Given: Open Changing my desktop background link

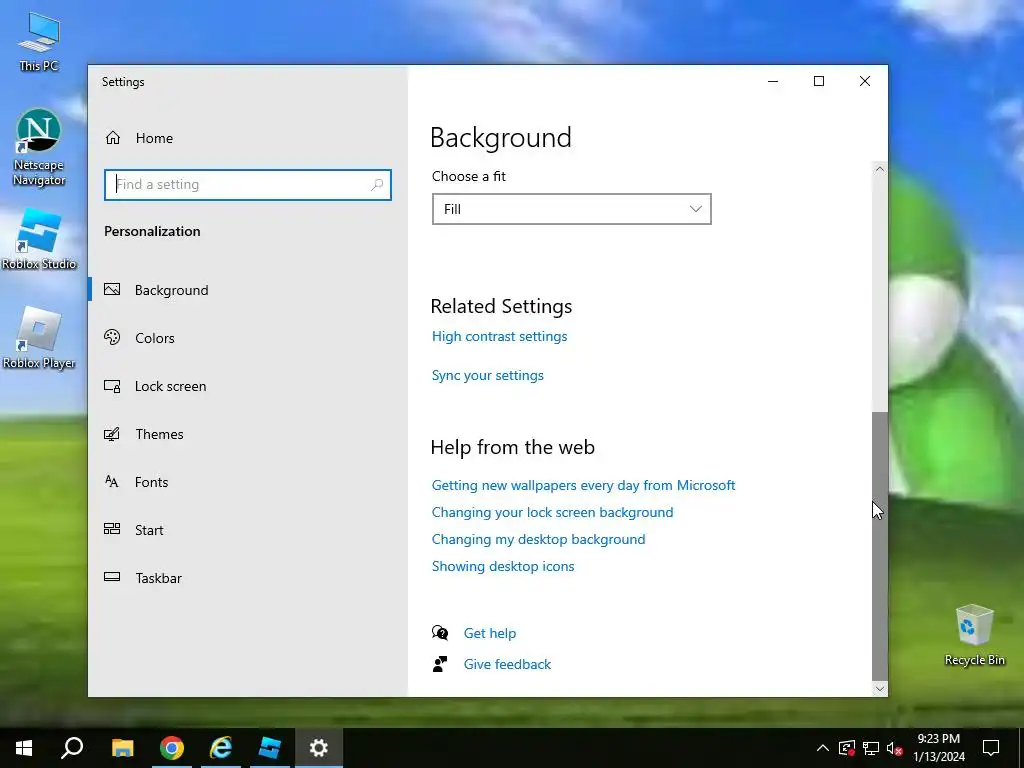Looking at the screenshot, I should coord(538,539).
